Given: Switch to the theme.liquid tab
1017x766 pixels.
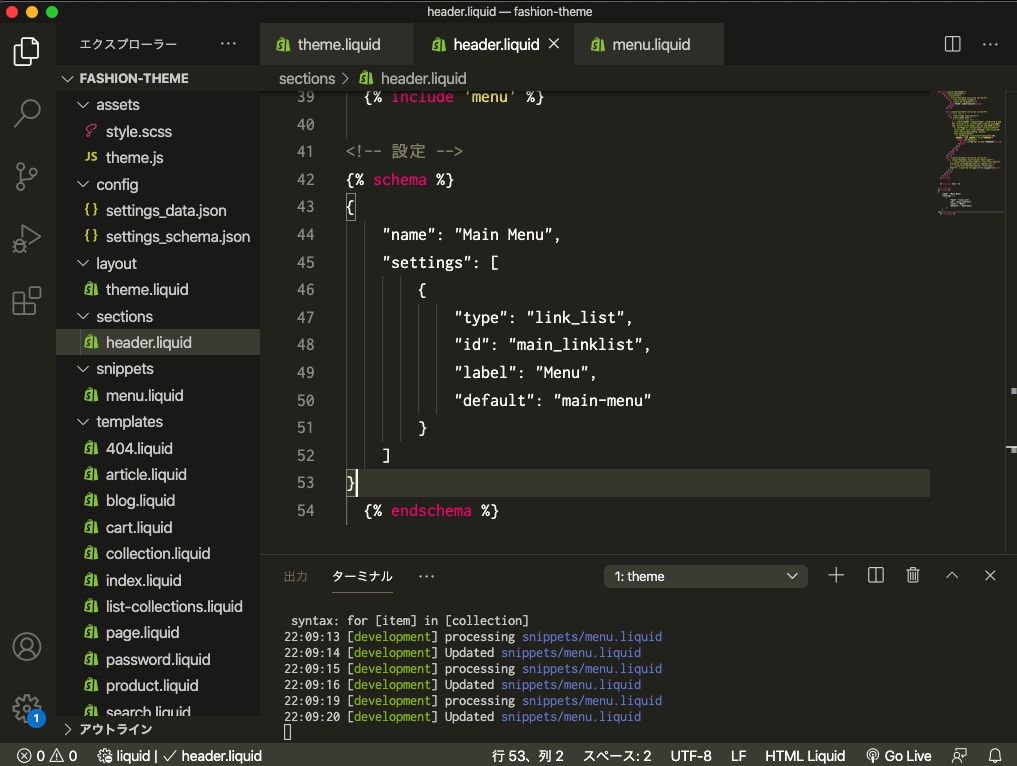Looking at the screenshot, I should point(338,45).
